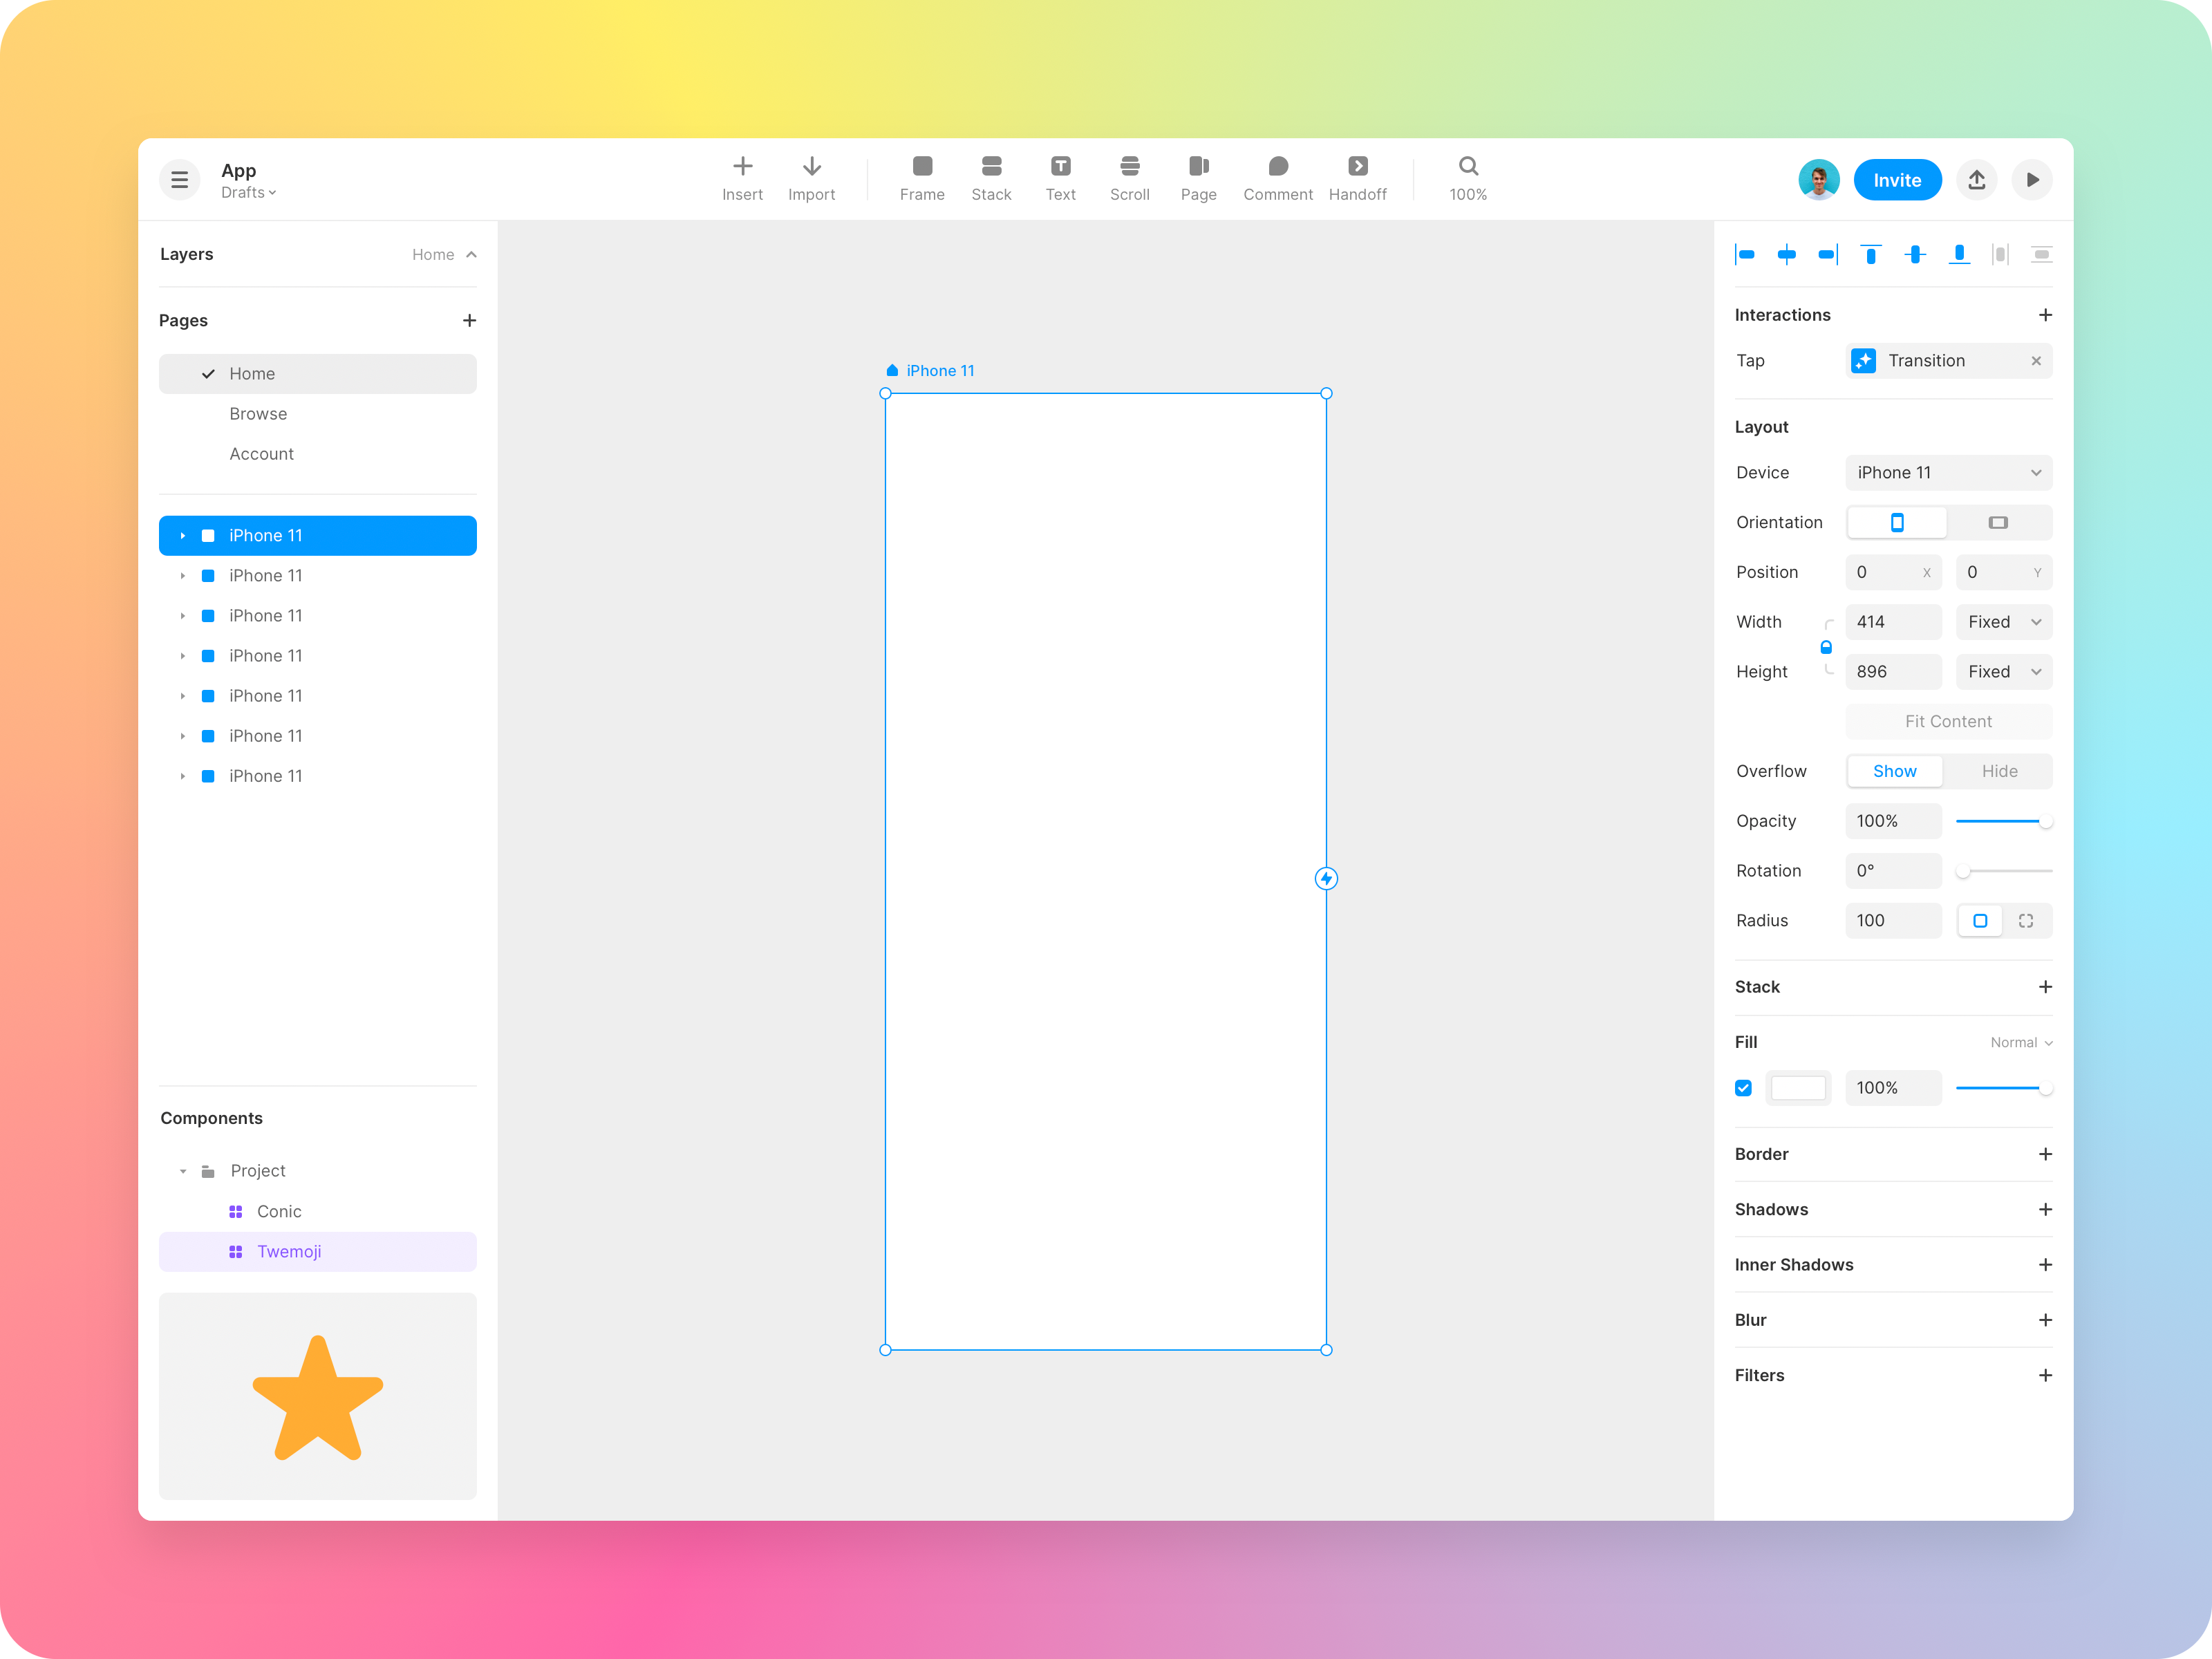Open the Drafts dropdown under App

(249, 192)
